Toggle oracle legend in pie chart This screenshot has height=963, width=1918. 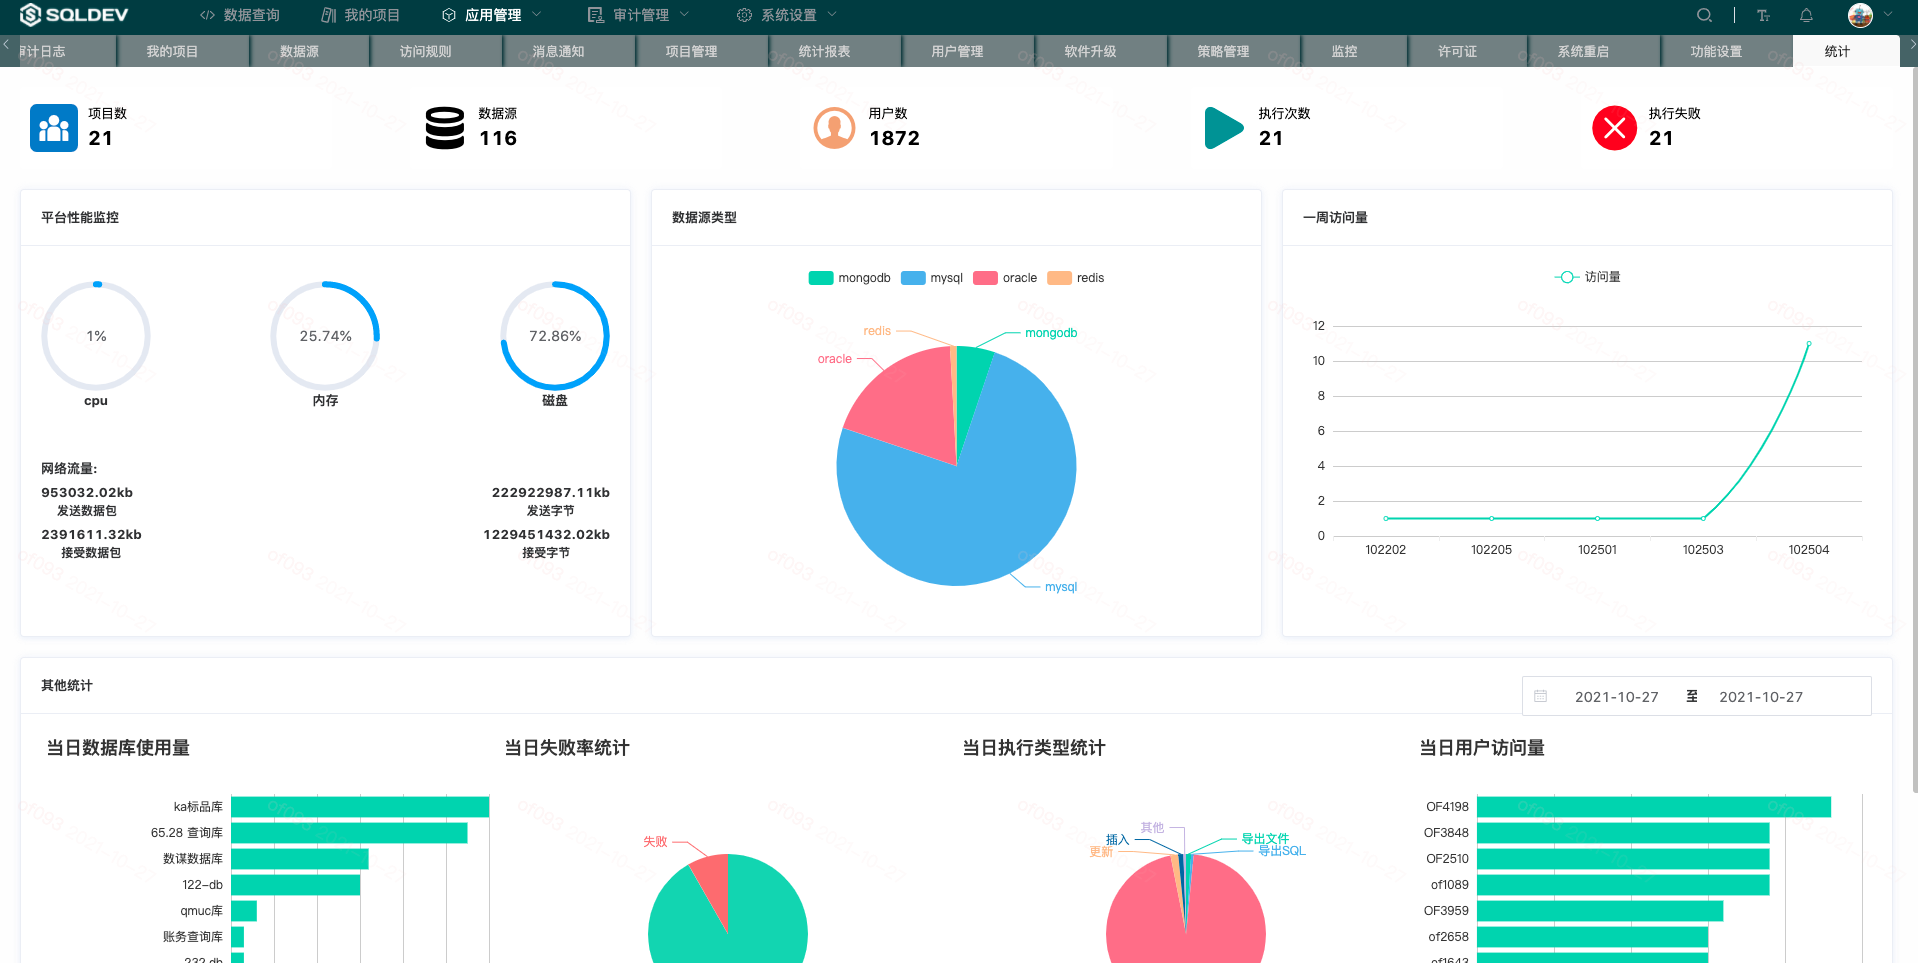pyautogui.click(x=1005, y=278)
